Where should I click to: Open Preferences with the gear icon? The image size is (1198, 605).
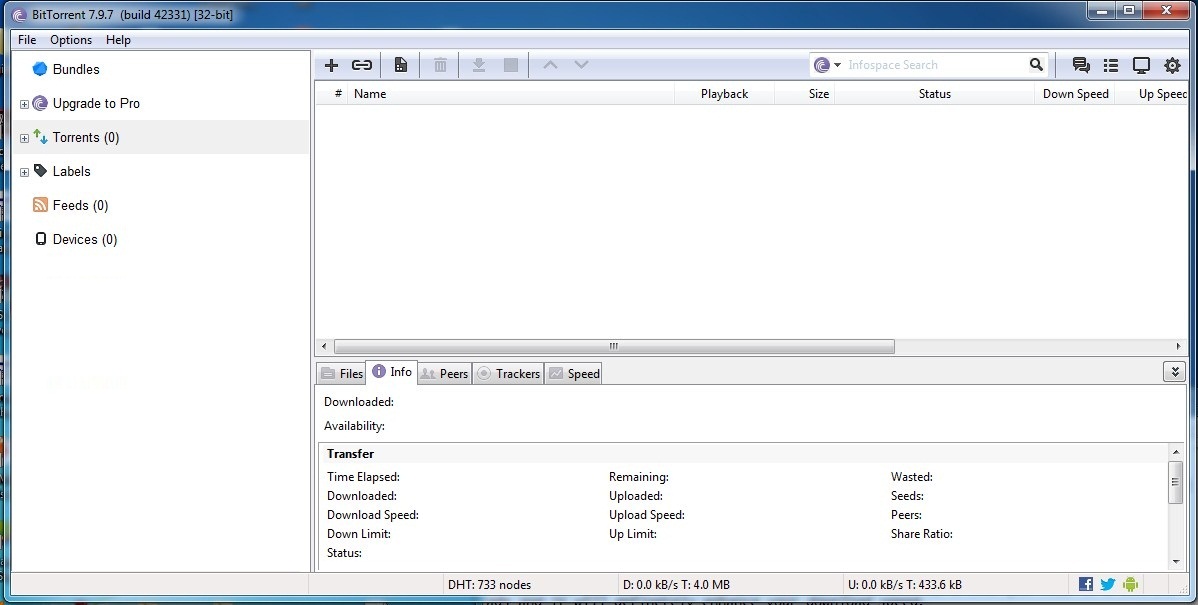tap(1172, 65)
